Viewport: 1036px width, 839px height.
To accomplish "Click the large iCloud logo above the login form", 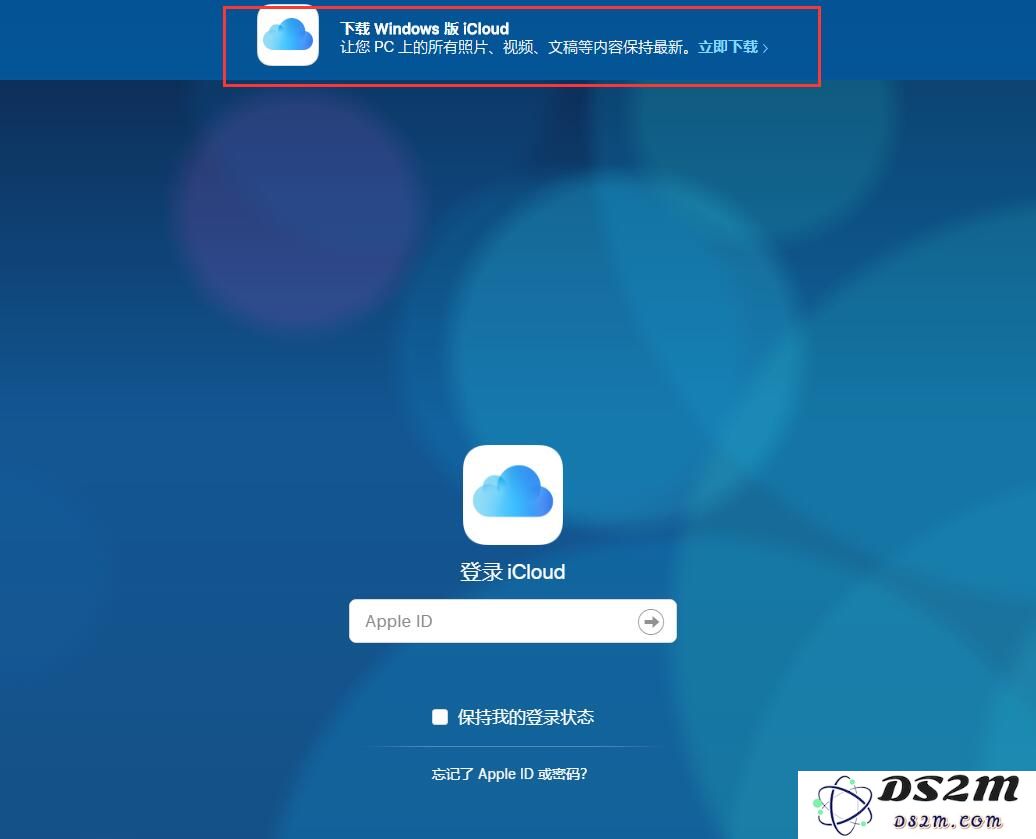I will [x=513, y=495].
